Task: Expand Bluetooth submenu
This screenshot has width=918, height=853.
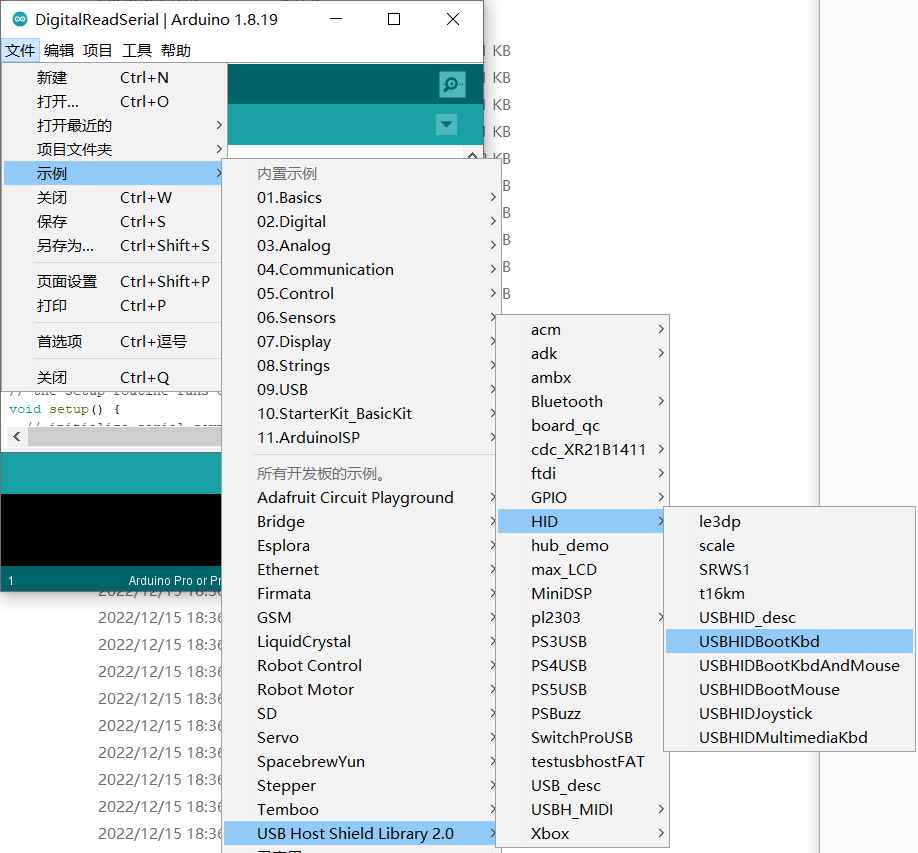Action: (x=583, y=402)
